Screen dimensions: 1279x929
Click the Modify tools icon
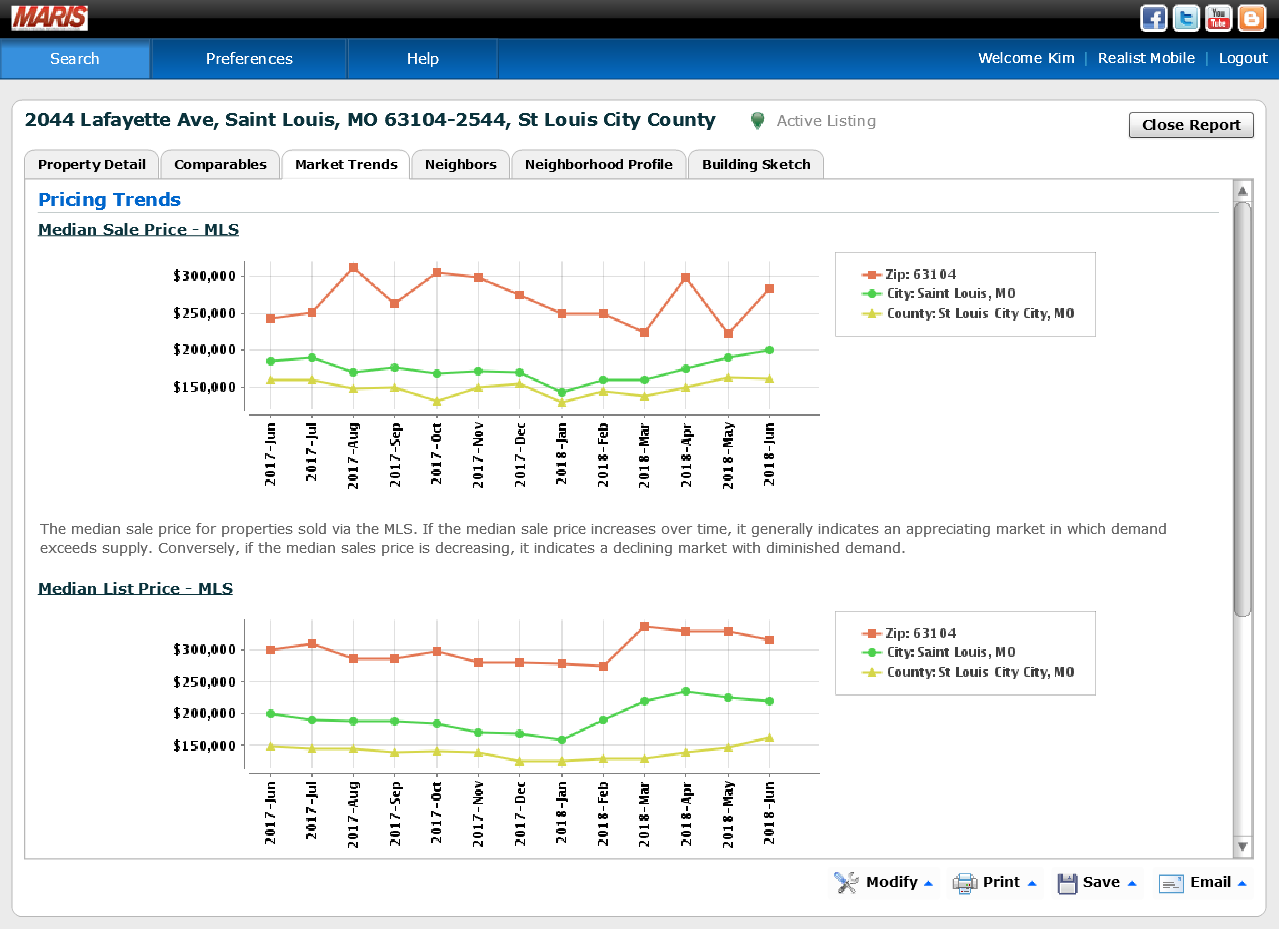point(846,882)
